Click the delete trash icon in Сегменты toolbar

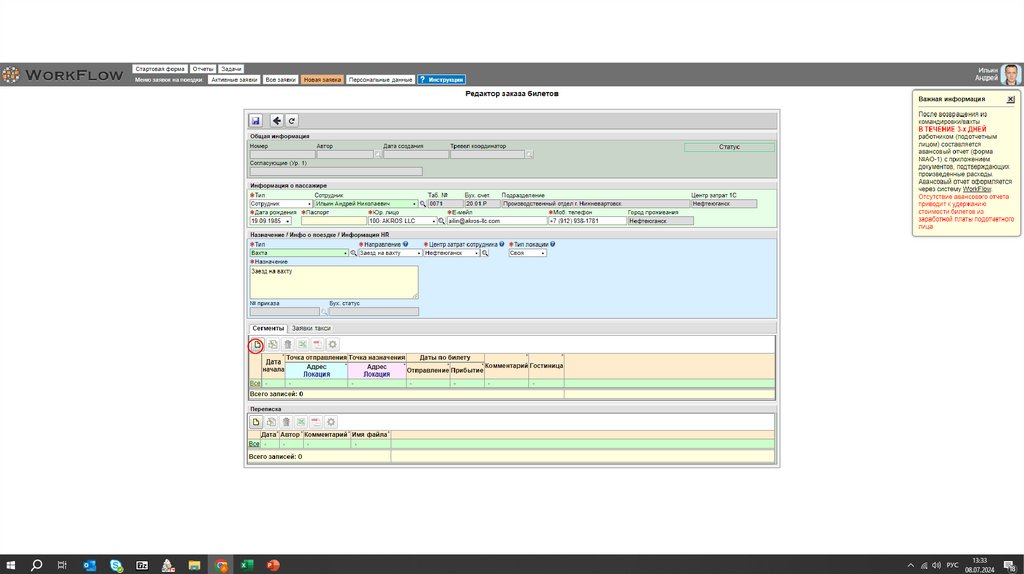[287, 345]
